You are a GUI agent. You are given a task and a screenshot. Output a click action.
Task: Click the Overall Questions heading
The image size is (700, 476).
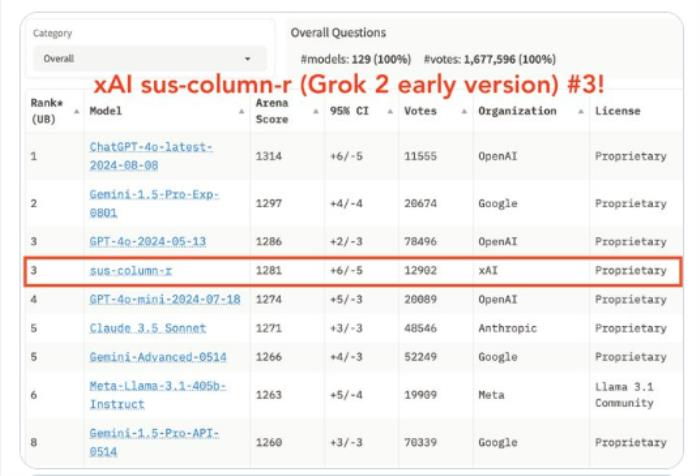coord(338,33)
